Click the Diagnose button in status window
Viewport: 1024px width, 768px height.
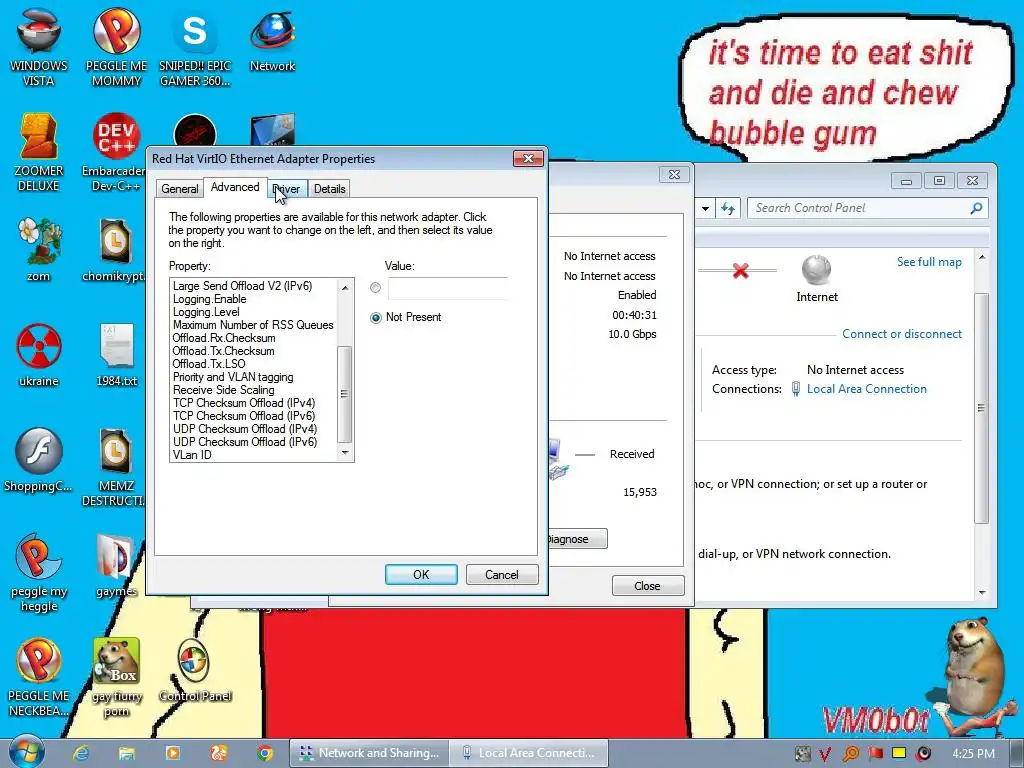[577, 539]
